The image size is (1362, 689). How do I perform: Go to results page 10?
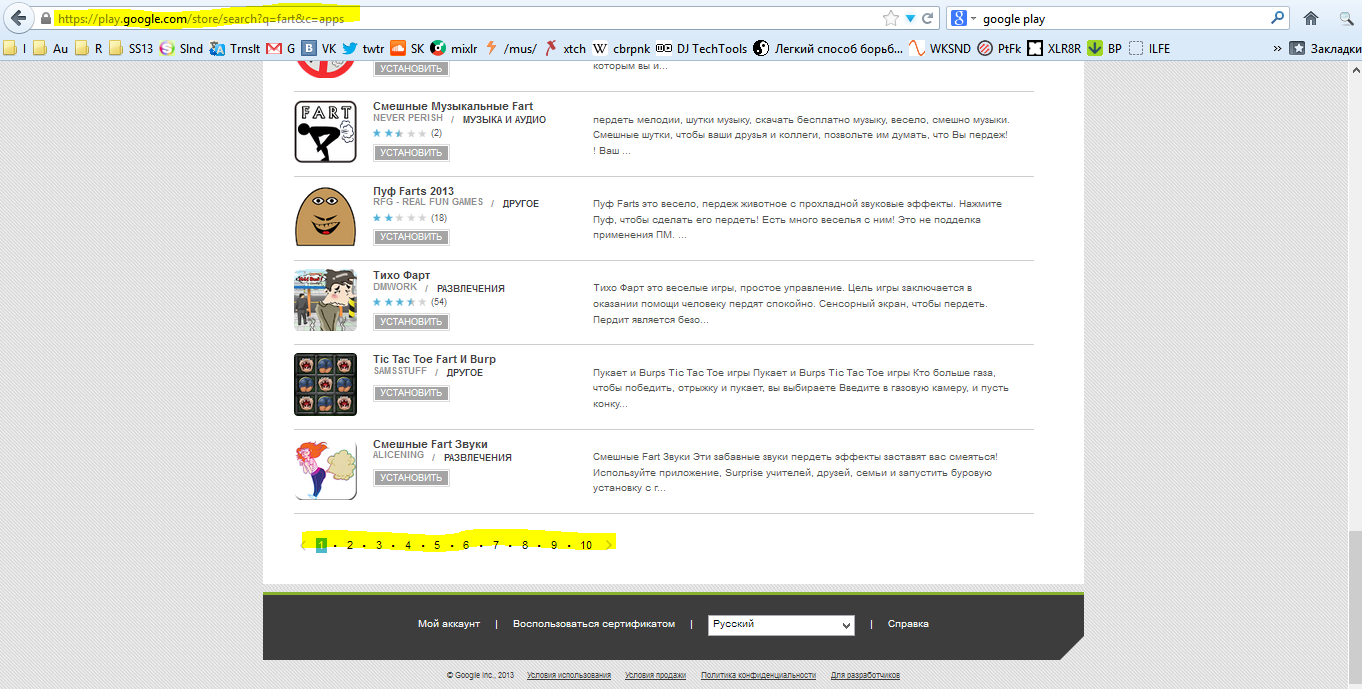[586, 545]
